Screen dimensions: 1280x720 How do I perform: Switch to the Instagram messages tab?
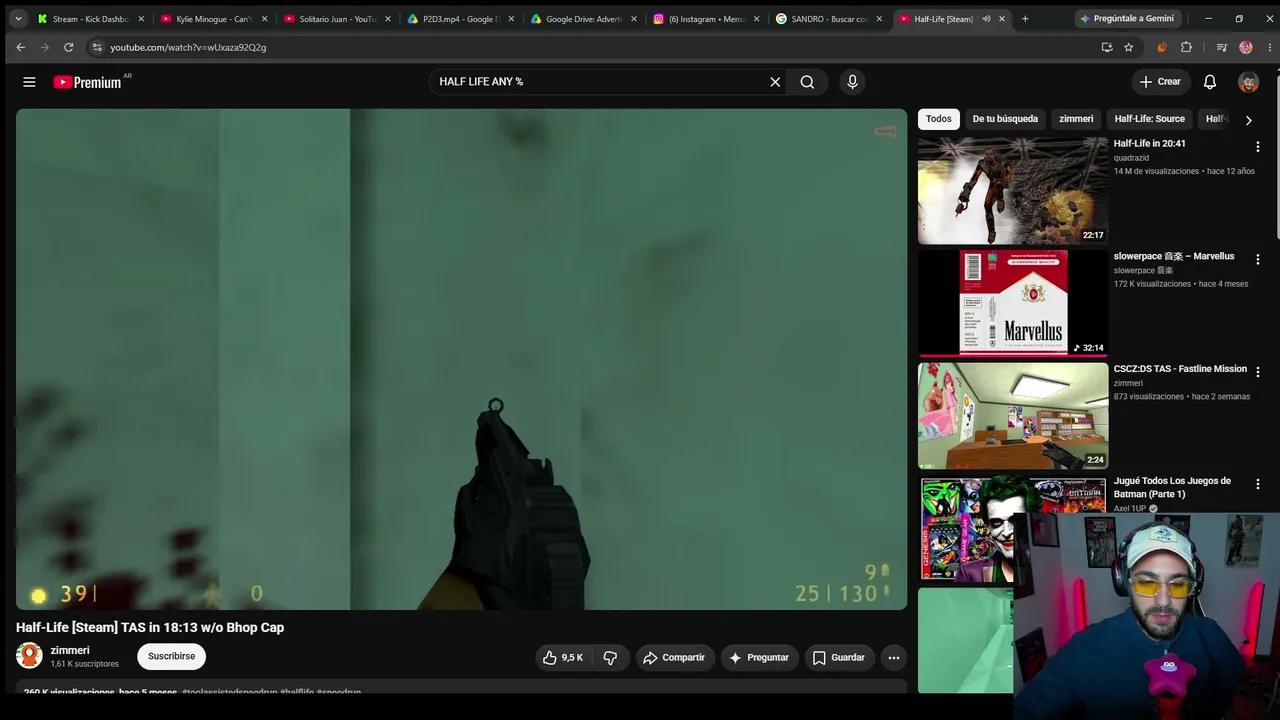[x=707, y=19]
